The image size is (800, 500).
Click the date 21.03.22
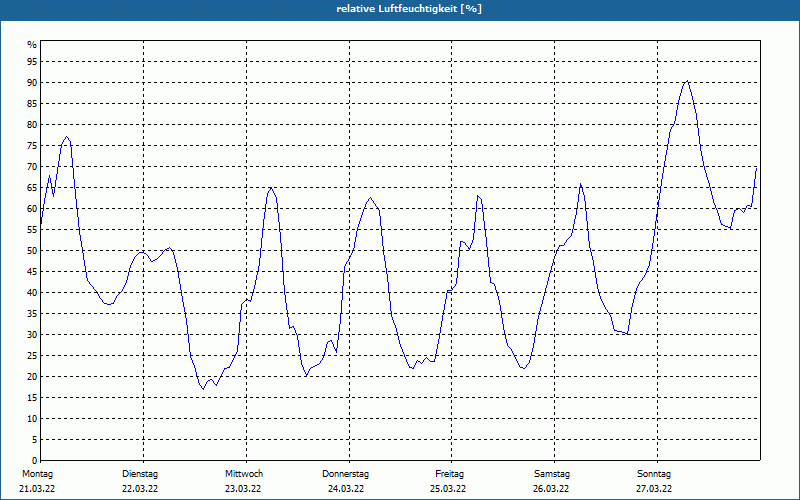37,489
